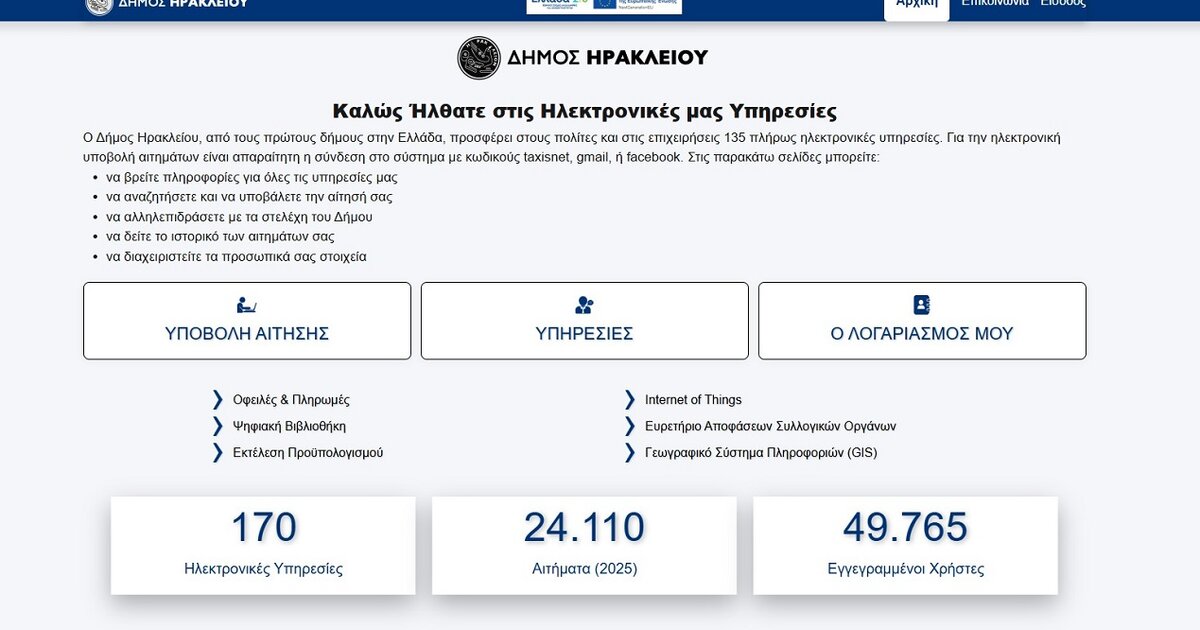
Task: Click the chevron beside Εκτέλεση Προϋπολογισμού
Action: click(x=217, y=453)
